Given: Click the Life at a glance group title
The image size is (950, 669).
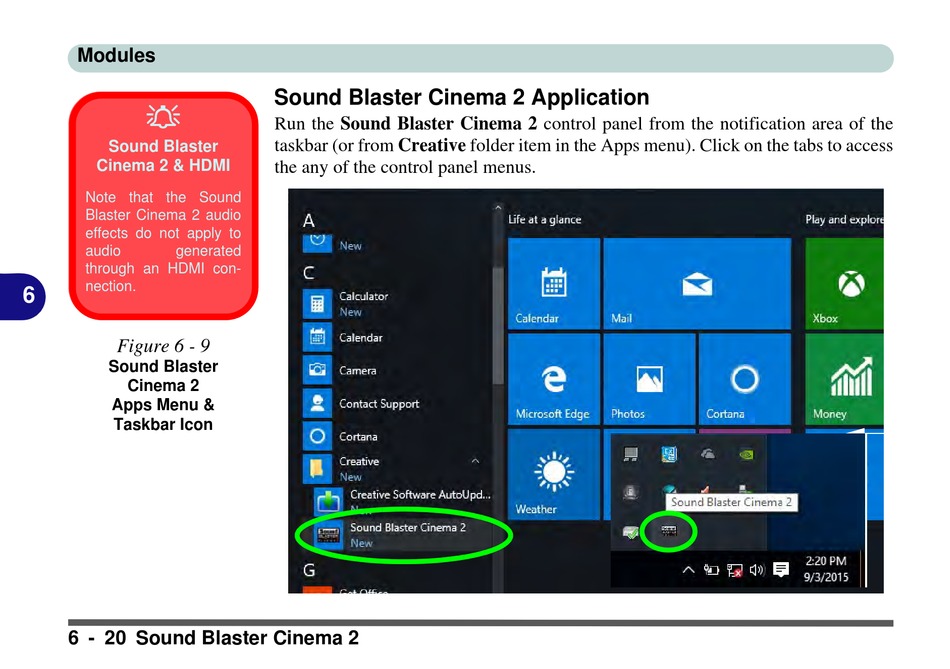Looking at the screenshot, I should (x=544, y=219).
